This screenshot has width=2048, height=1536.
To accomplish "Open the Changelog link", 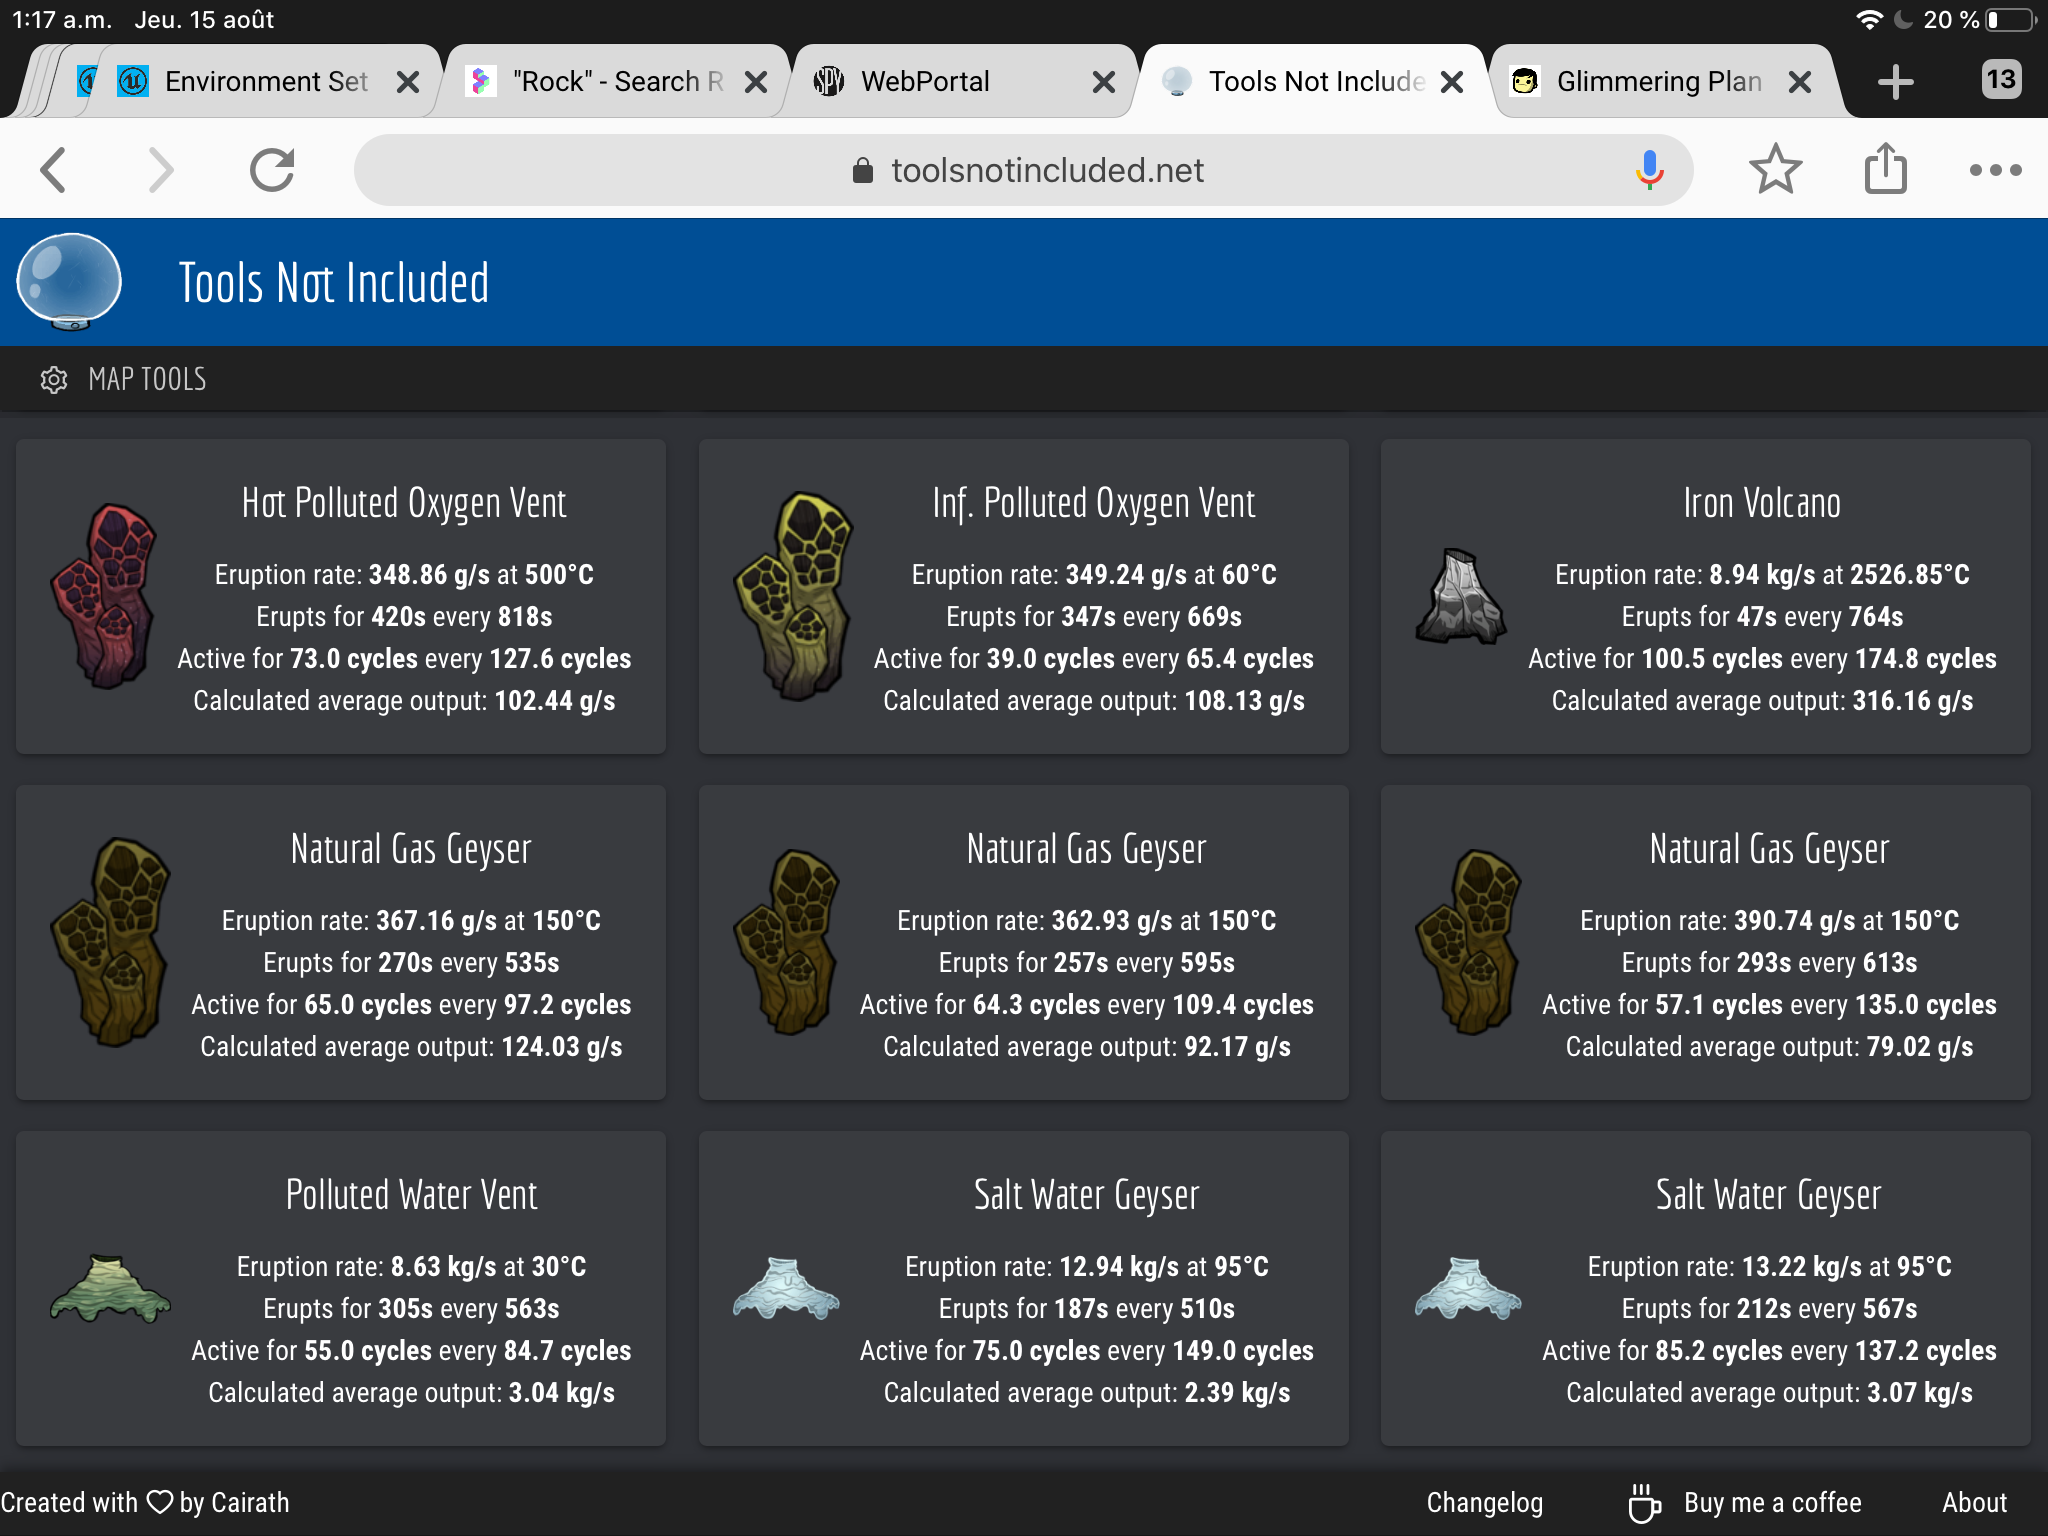I will (x=1484, y=1502).
